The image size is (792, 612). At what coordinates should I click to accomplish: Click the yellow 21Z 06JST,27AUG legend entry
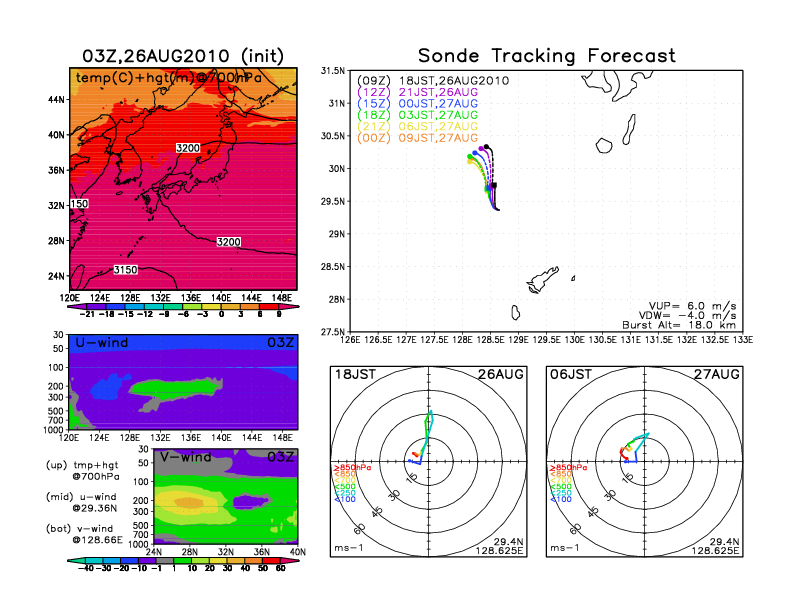[x=417, y=127]
